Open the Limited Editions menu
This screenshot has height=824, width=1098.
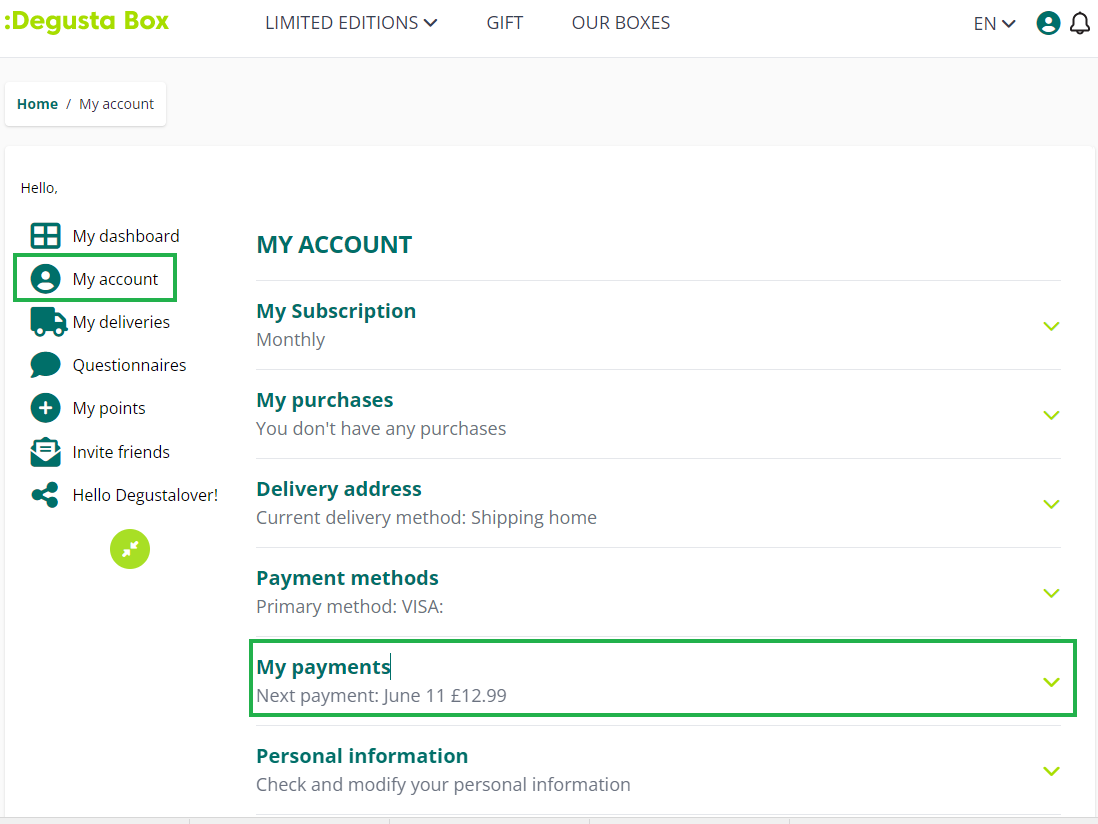[x=351, y=23]
